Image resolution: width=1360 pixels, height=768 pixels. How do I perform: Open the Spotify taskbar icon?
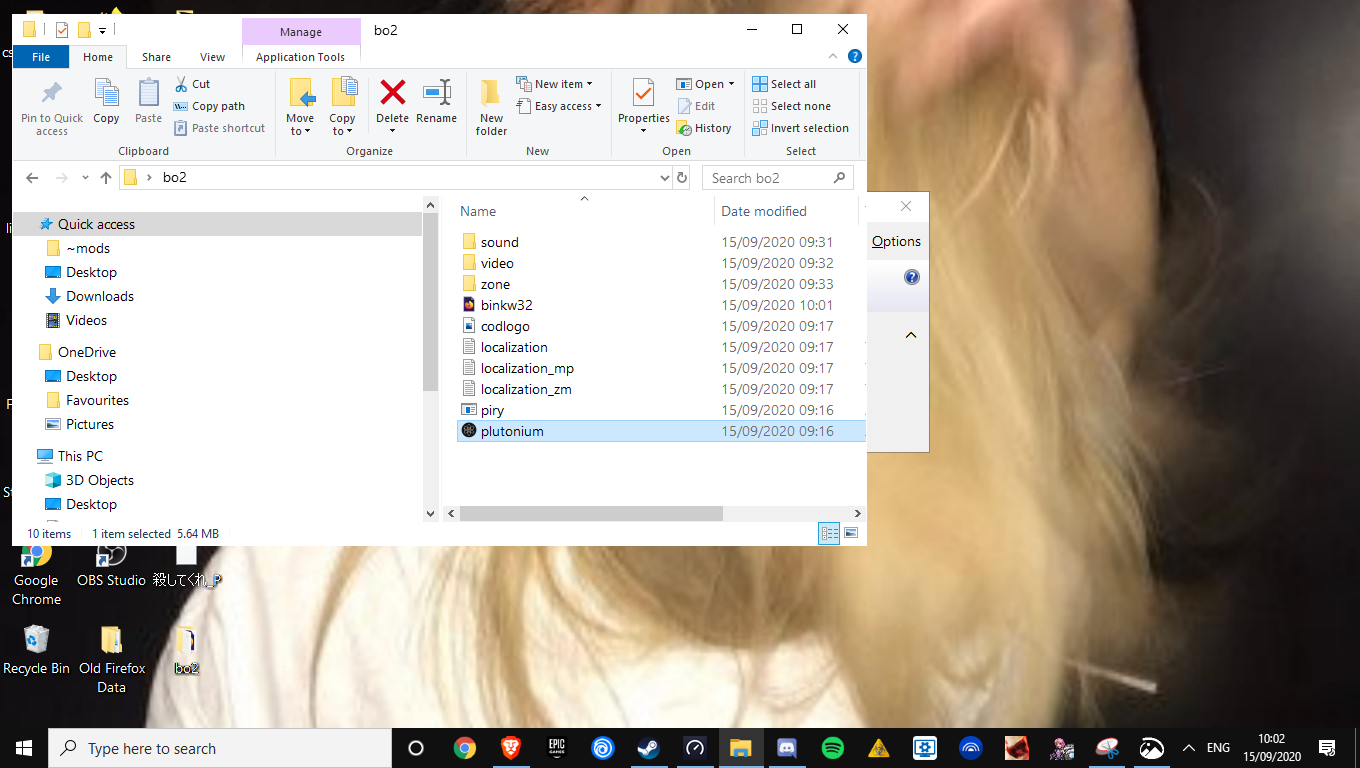point(832,748)
